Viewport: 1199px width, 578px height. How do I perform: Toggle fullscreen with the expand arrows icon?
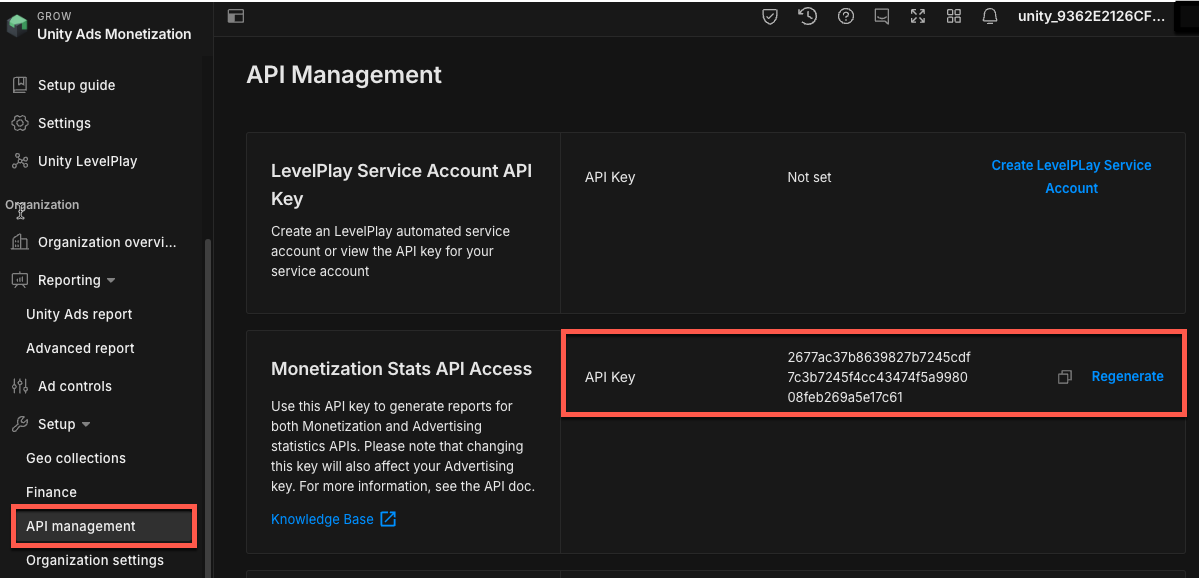coord(918,16)
